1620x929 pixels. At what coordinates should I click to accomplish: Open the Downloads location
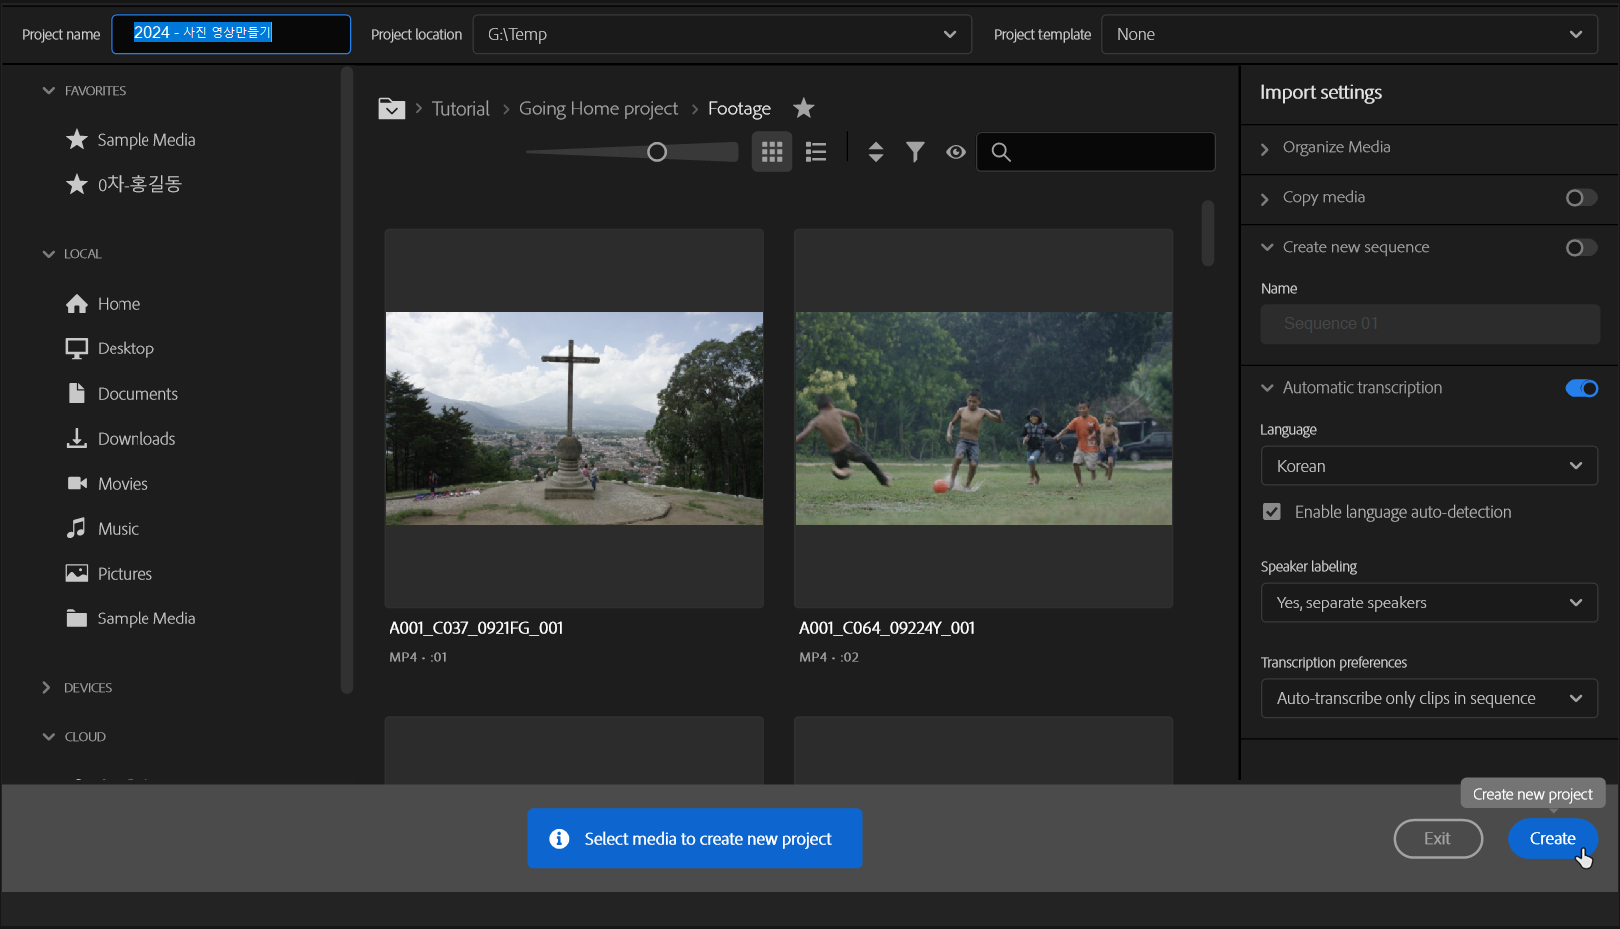pyautogui.click(x=120, y=439)
